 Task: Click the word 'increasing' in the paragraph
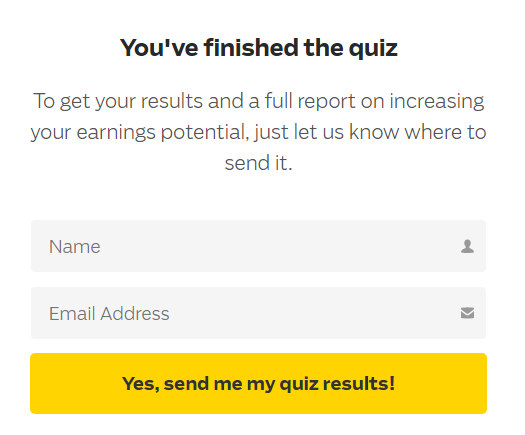(x=437, y=101)
